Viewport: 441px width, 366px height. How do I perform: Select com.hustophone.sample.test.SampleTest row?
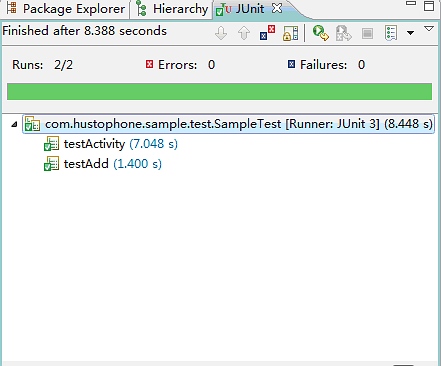(x=228, y=124)
